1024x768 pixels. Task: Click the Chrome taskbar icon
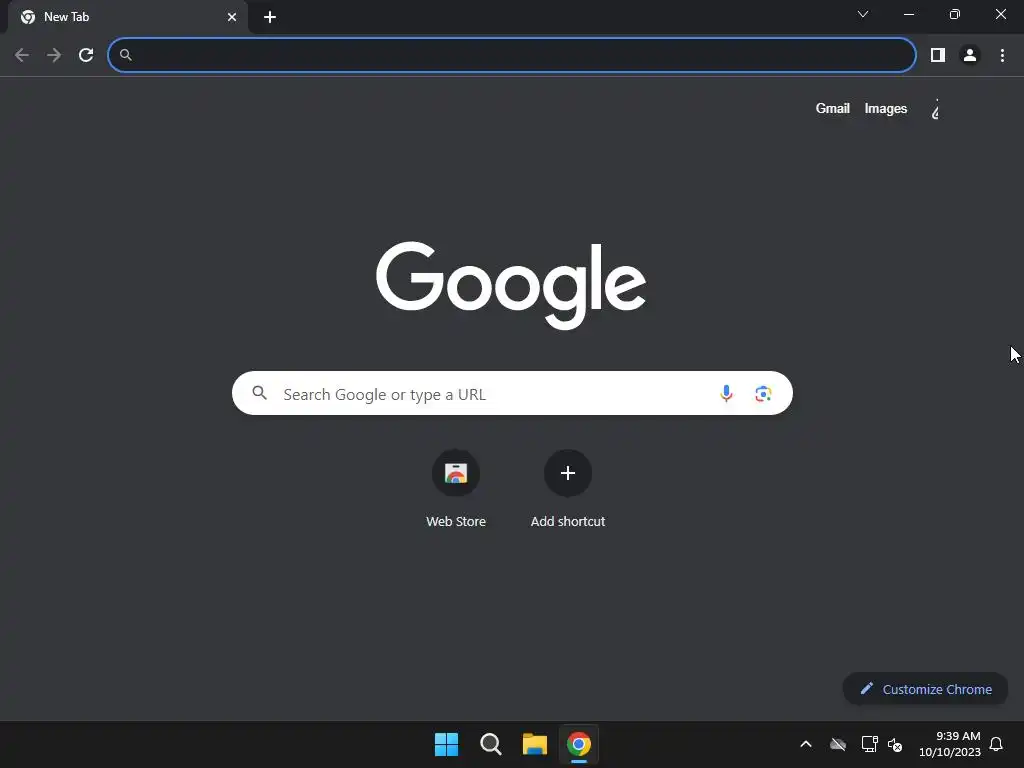click(579, 744)
